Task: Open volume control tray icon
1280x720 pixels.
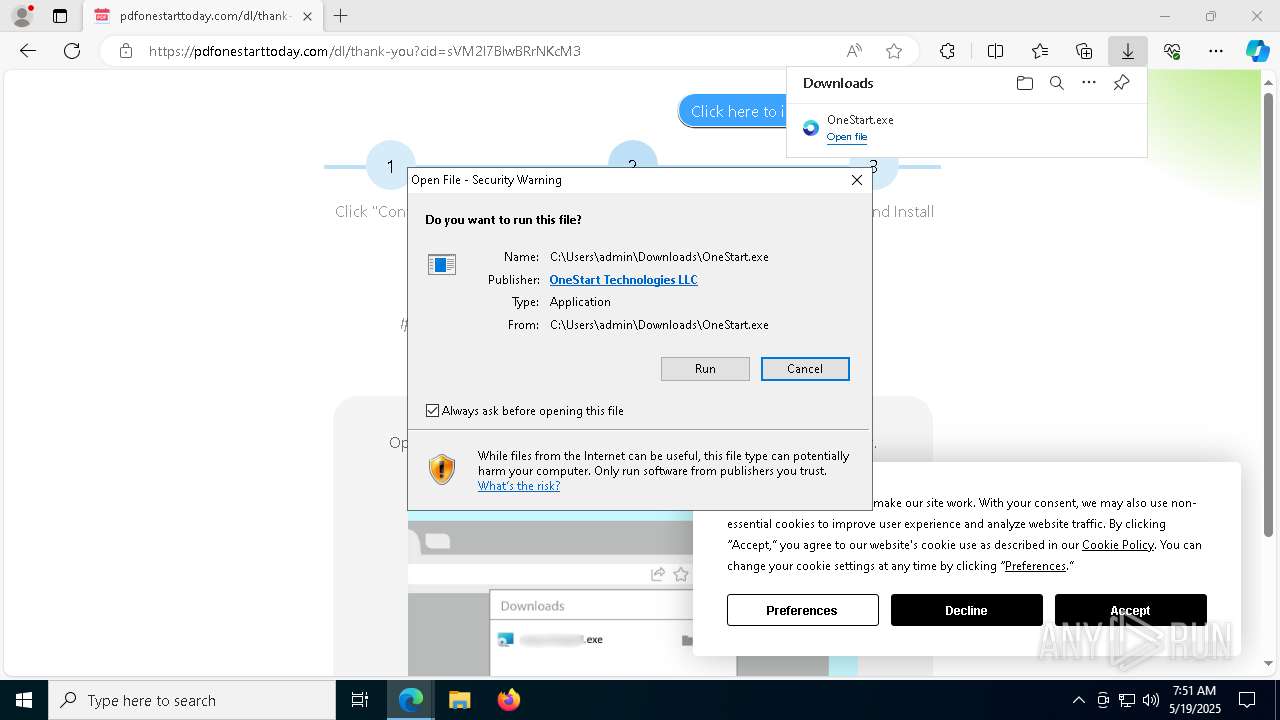Action: click(x=1150, y=700)
